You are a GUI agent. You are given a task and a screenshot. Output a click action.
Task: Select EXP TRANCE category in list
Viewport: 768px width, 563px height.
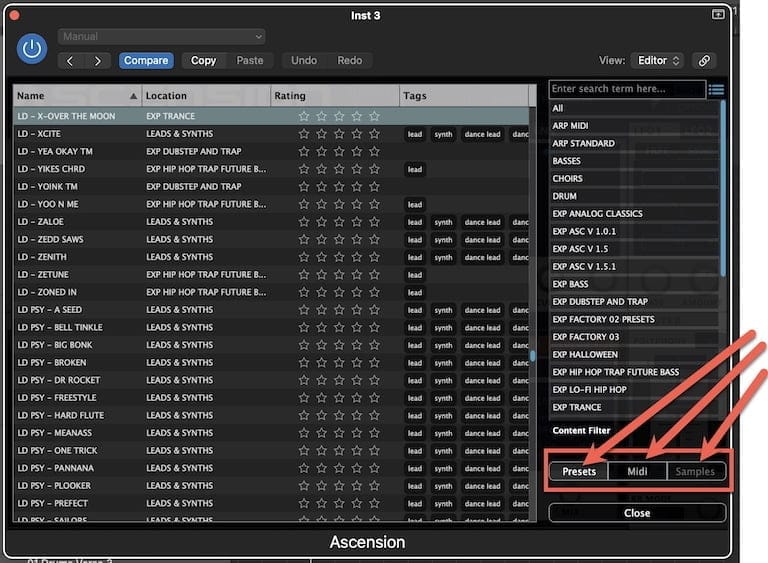[578, 407]
